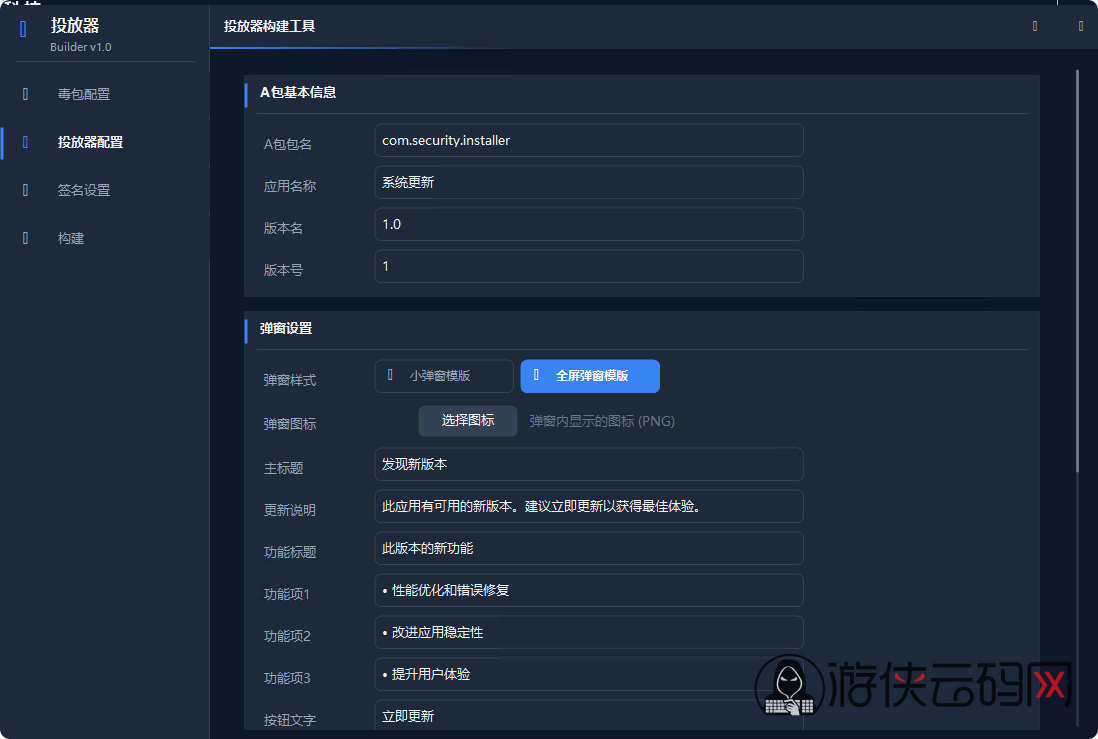Click the icon next to 构建
1098x739 pixels.
(x=26, y=238)
